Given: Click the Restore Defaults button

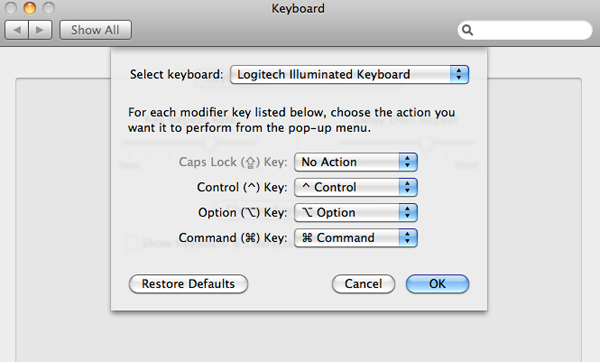Looking at the screenshot, I should [x=188, y=284].
